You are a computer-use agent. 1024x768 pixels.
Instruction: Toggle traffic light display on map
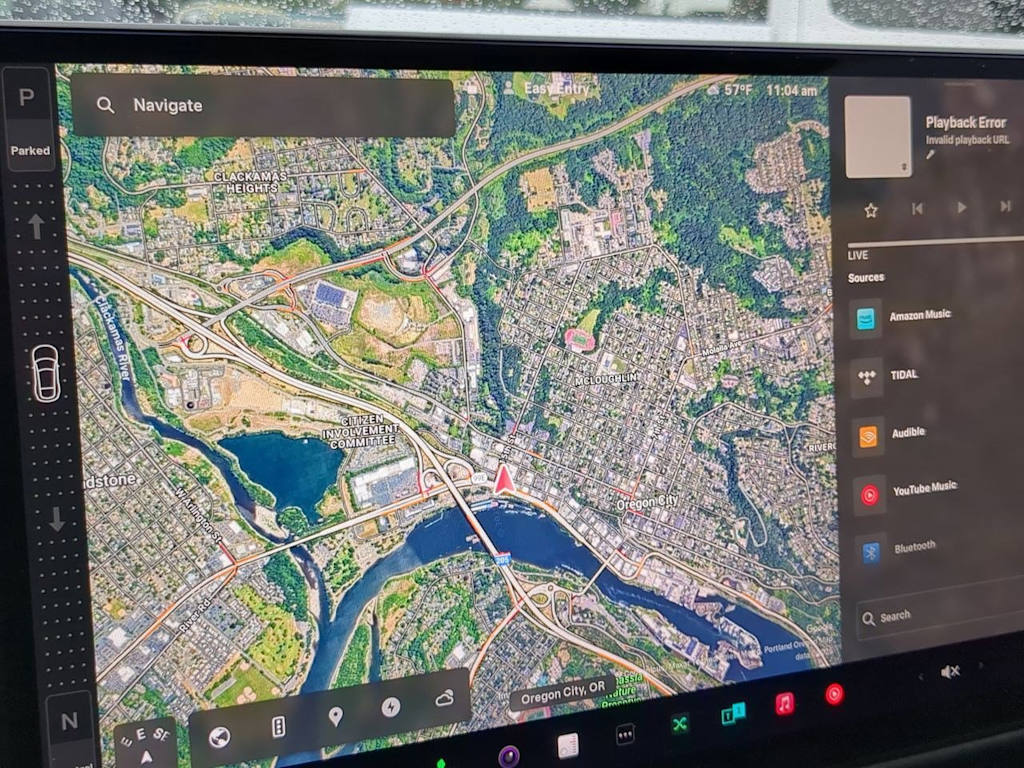tap(278, 727)
